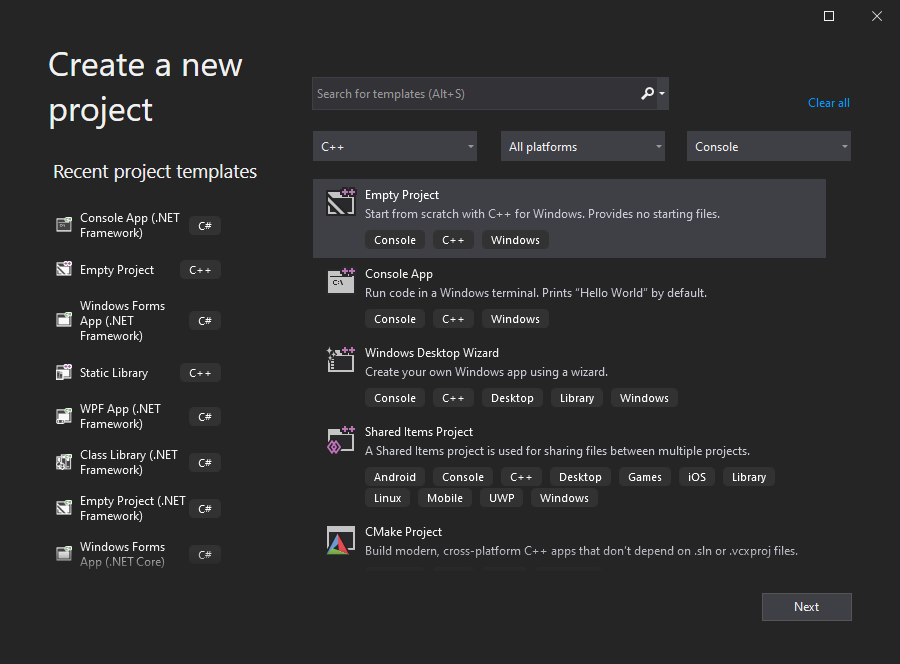Click the C# tag beside WPF App
900x664 pixels.
coord(205,417)
